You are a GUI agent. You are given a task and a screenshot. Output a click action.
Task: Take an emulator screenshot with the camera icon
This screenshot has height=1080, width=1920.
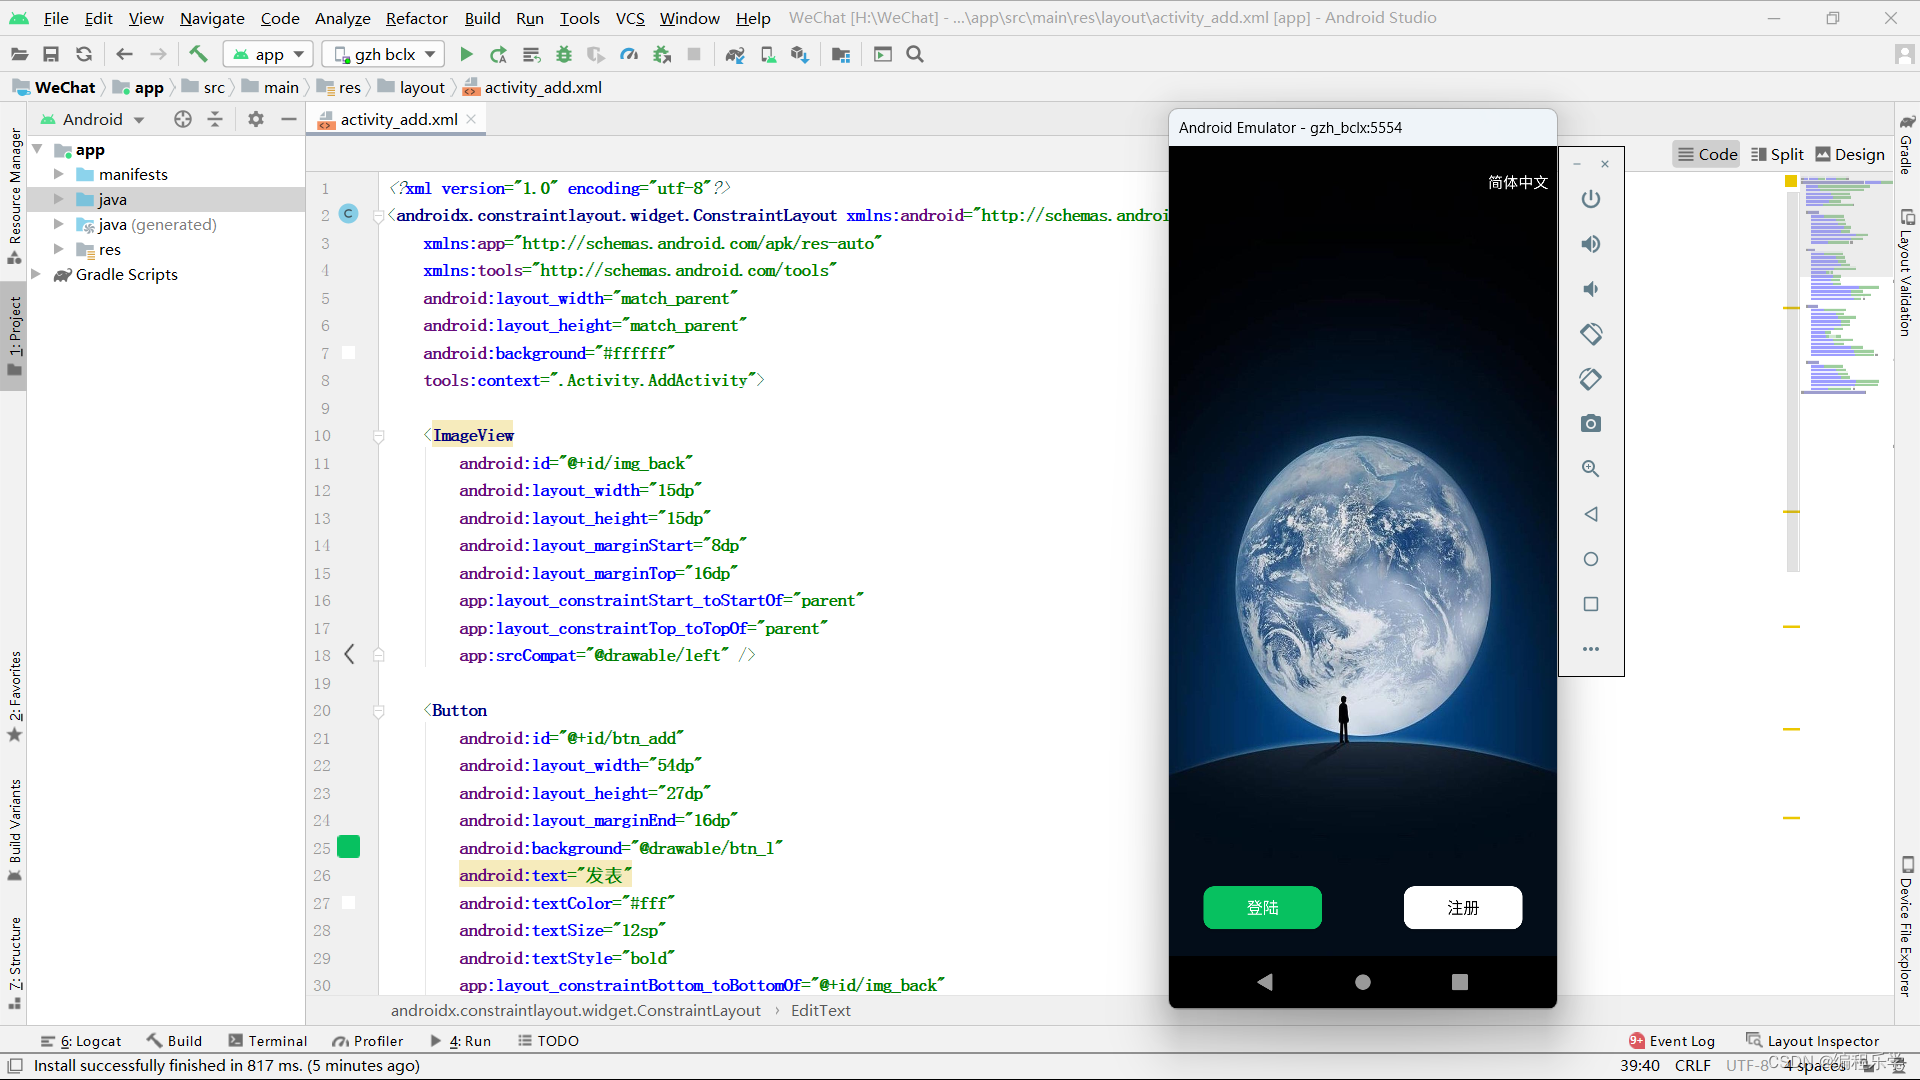coord(1590,424)
